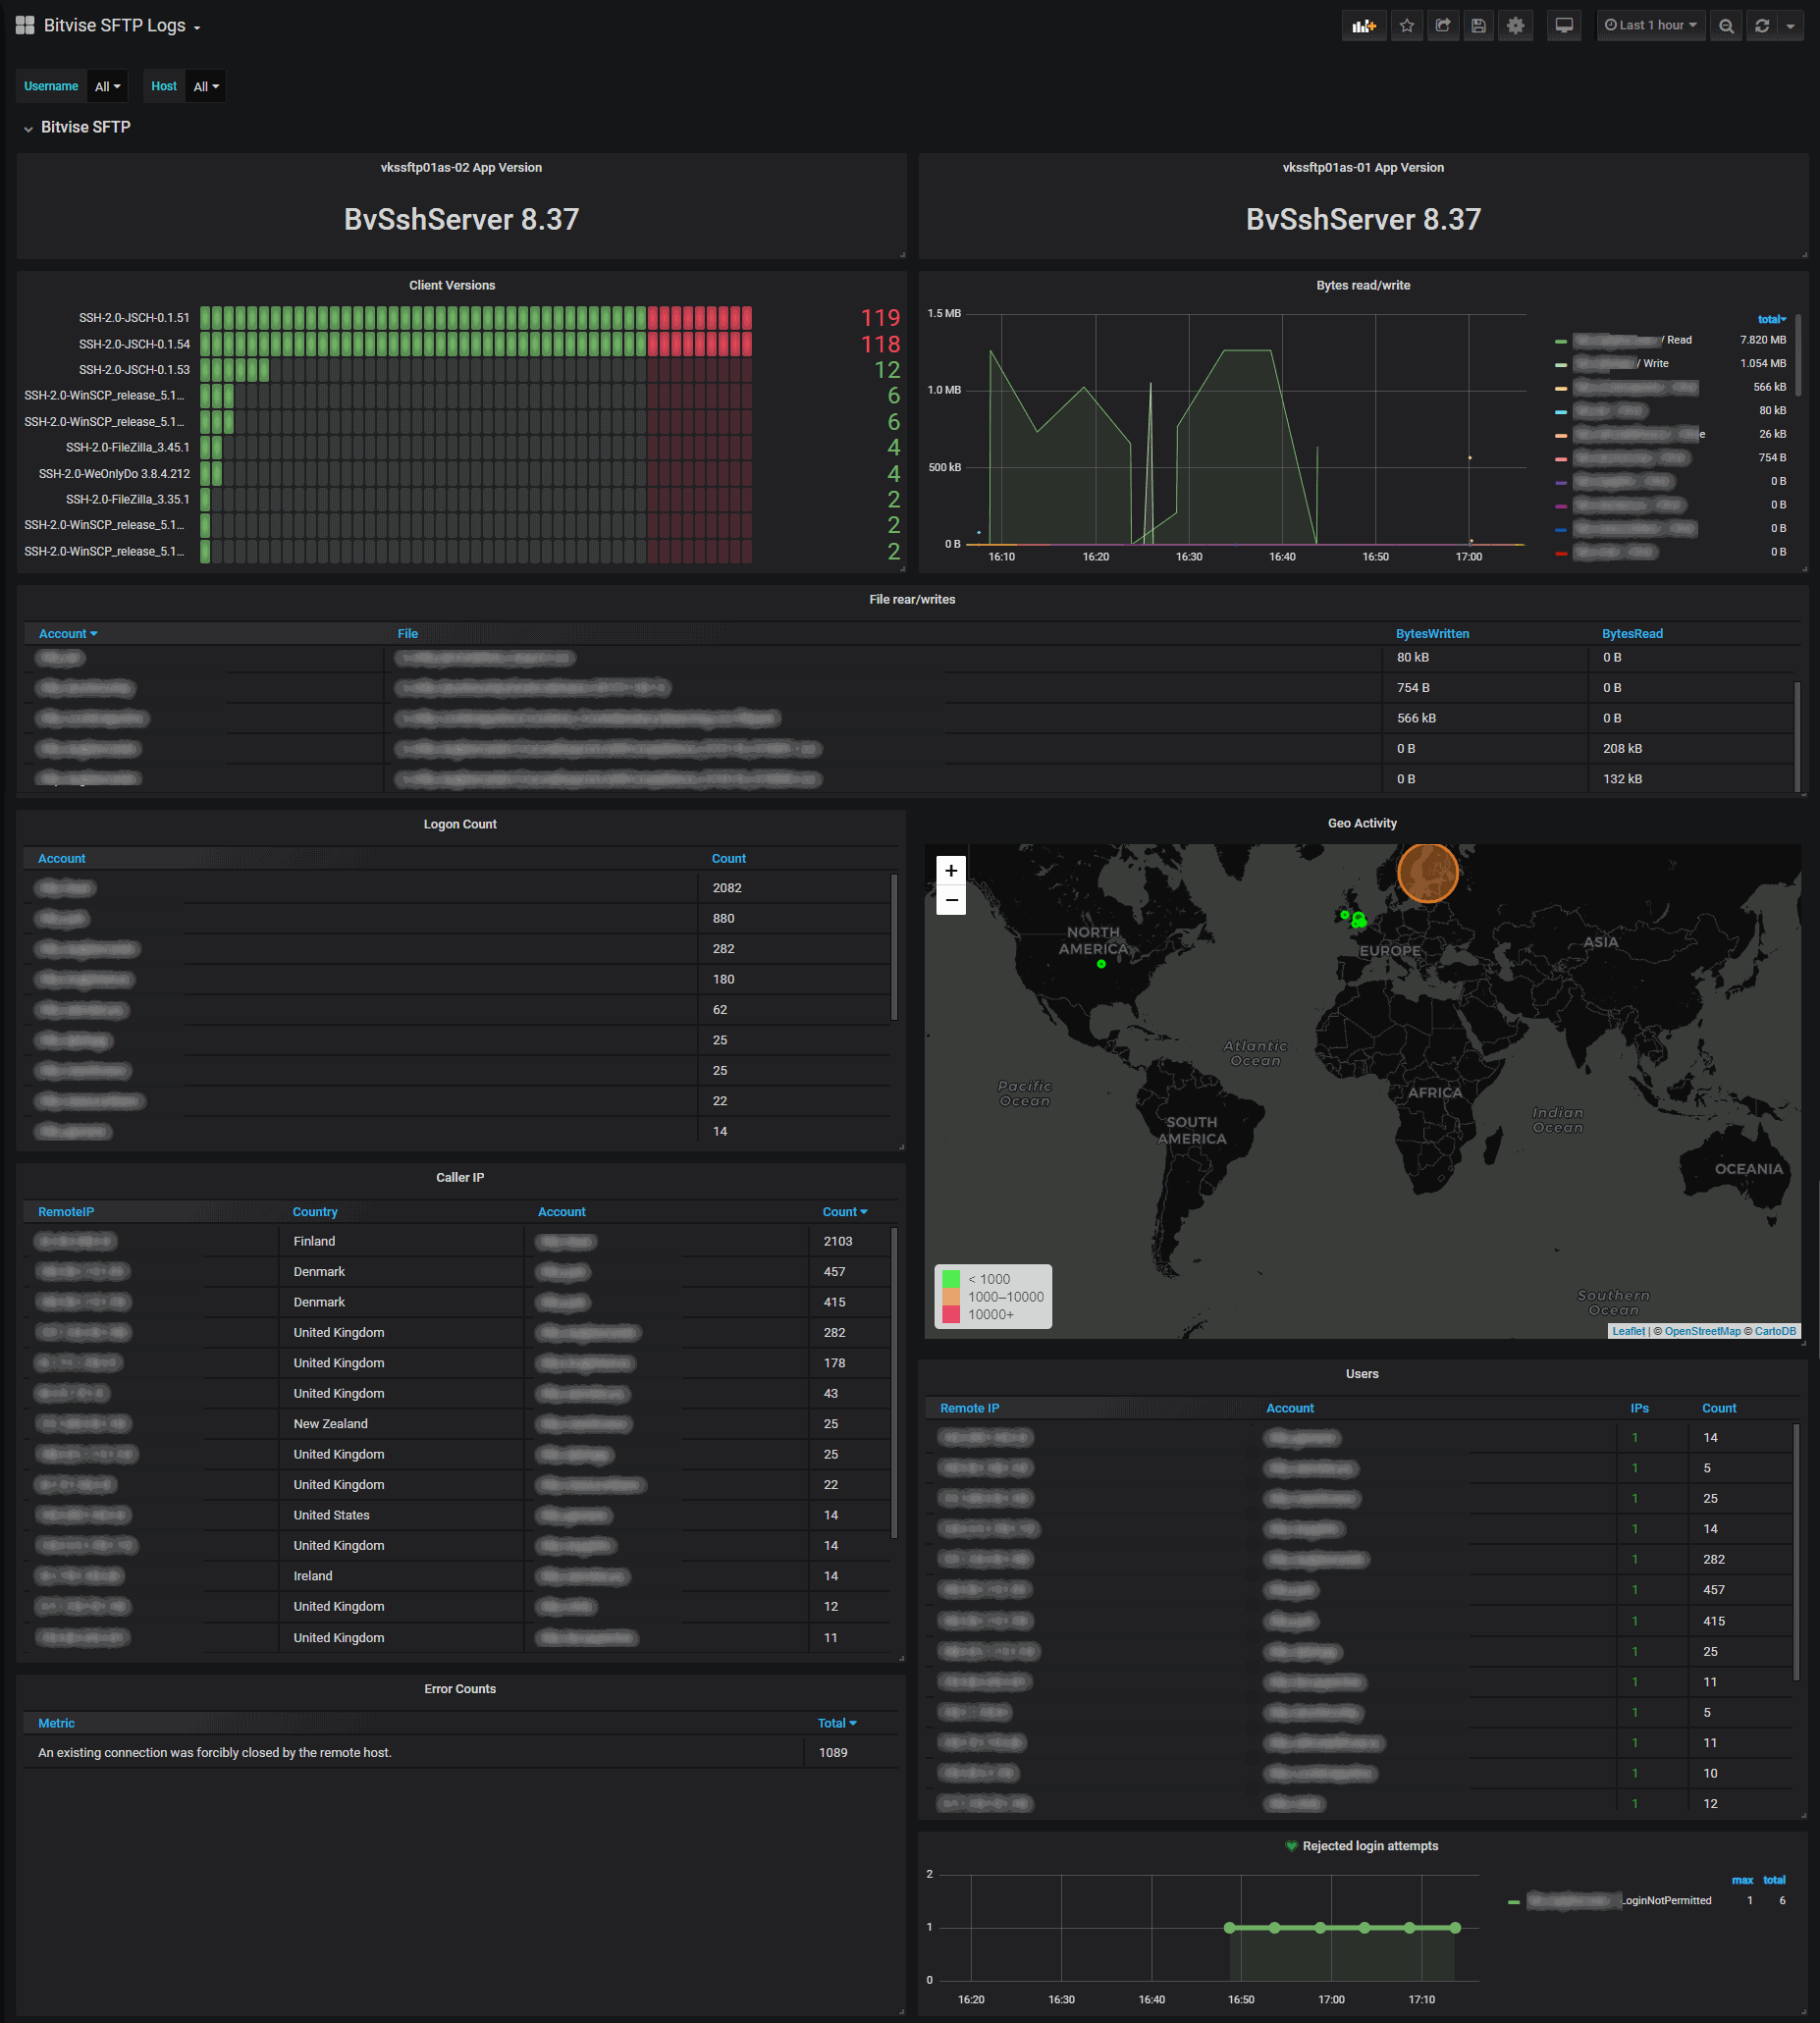1820x2023 pixels.
Task: Add a new panel to the dashboard
Action: [1364, 26]
